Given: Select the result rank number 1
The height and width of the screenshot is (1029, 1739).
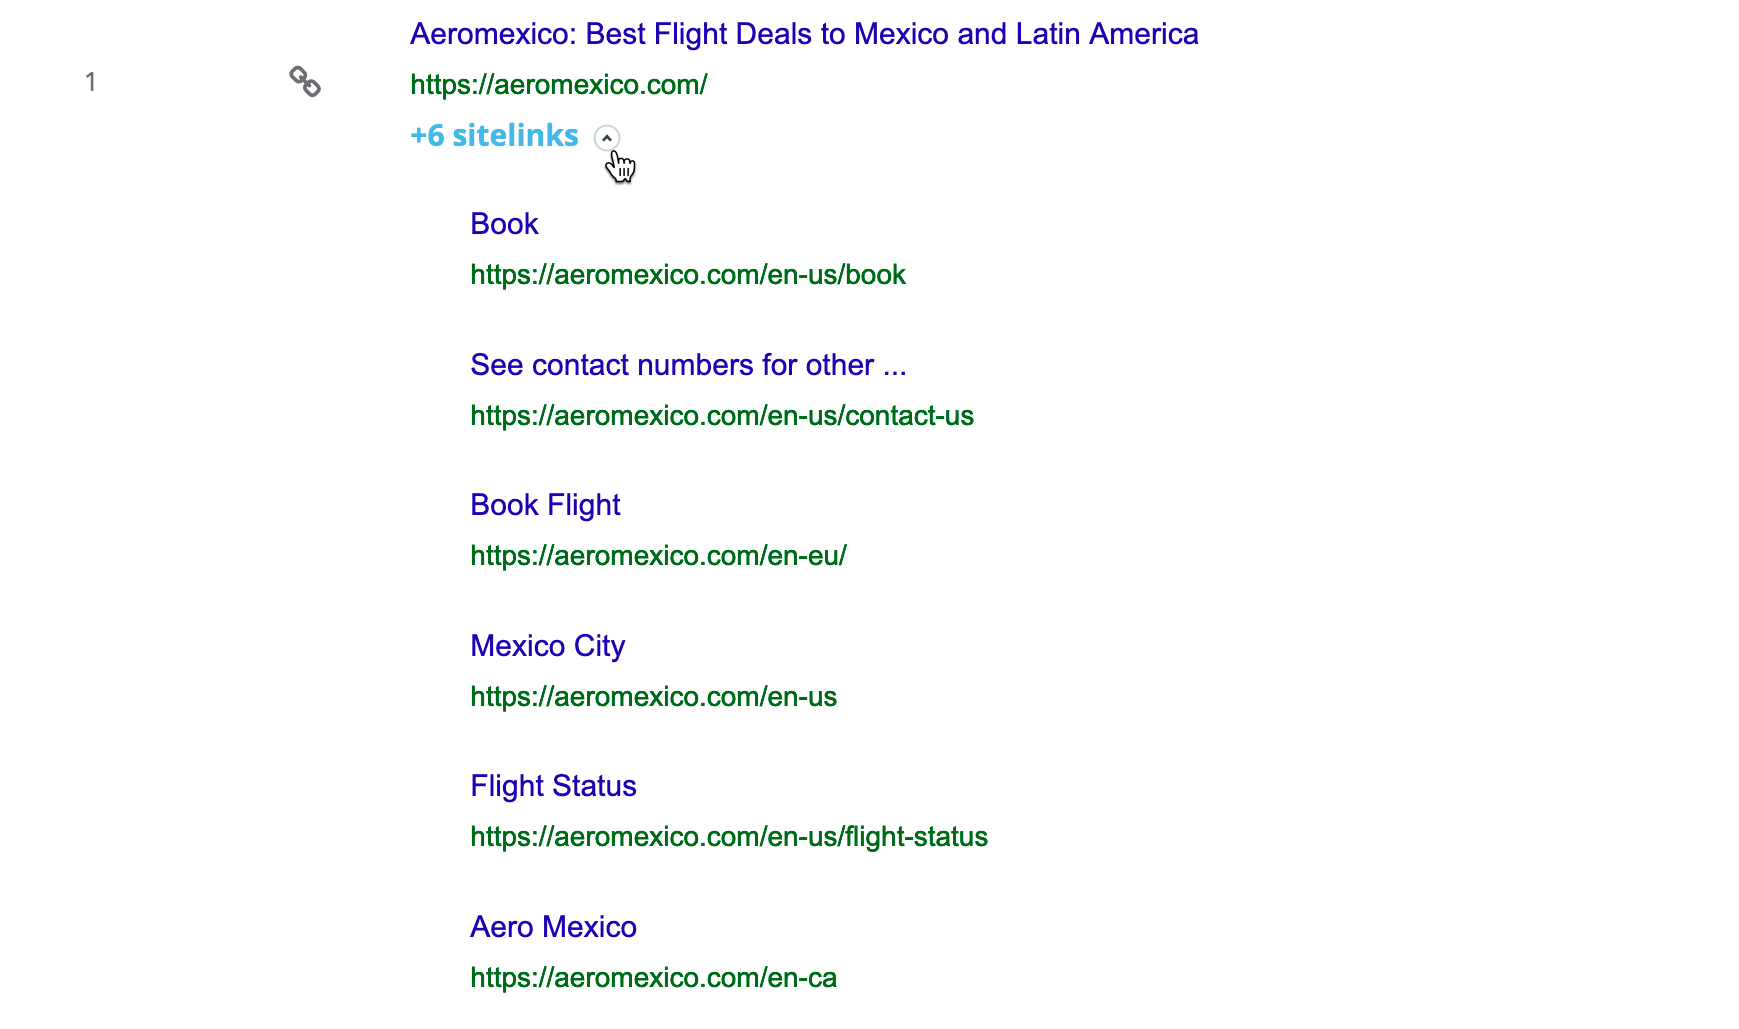Looking at the screenshot, I should pyautogui.click(x=91, y=82).
